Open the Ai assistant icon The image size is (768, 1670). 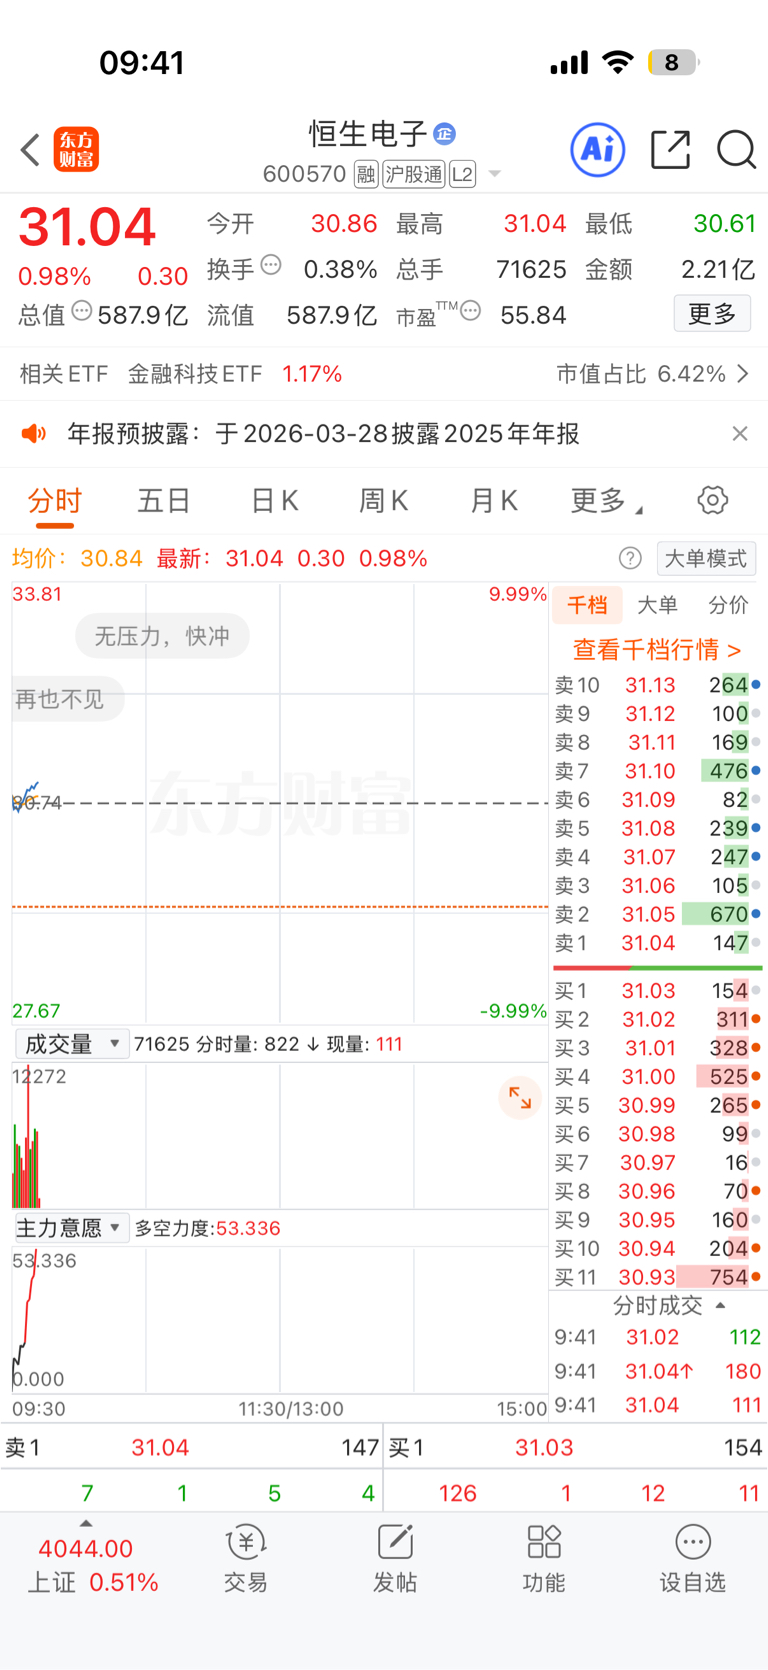598,150
